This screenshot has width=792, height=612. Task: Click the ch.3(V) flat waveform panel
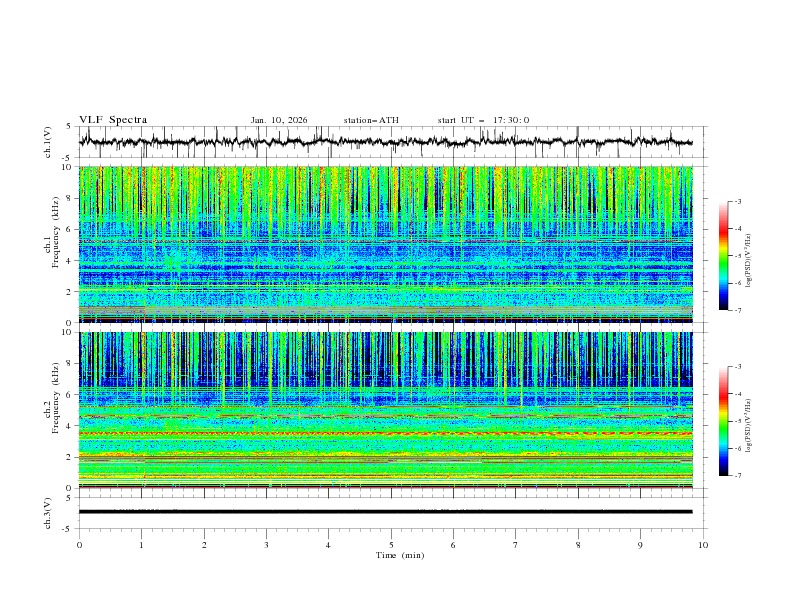(390, 511)
